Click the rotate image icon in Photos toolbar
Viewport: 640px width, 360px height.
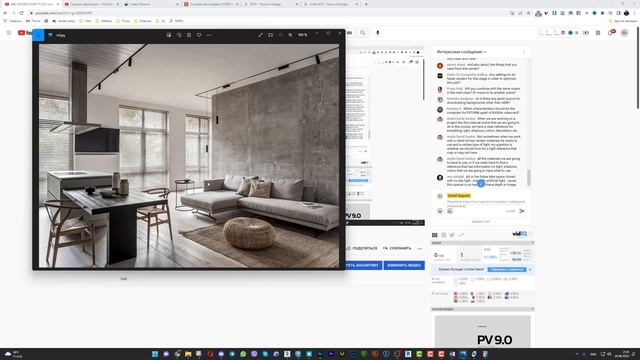179,35
